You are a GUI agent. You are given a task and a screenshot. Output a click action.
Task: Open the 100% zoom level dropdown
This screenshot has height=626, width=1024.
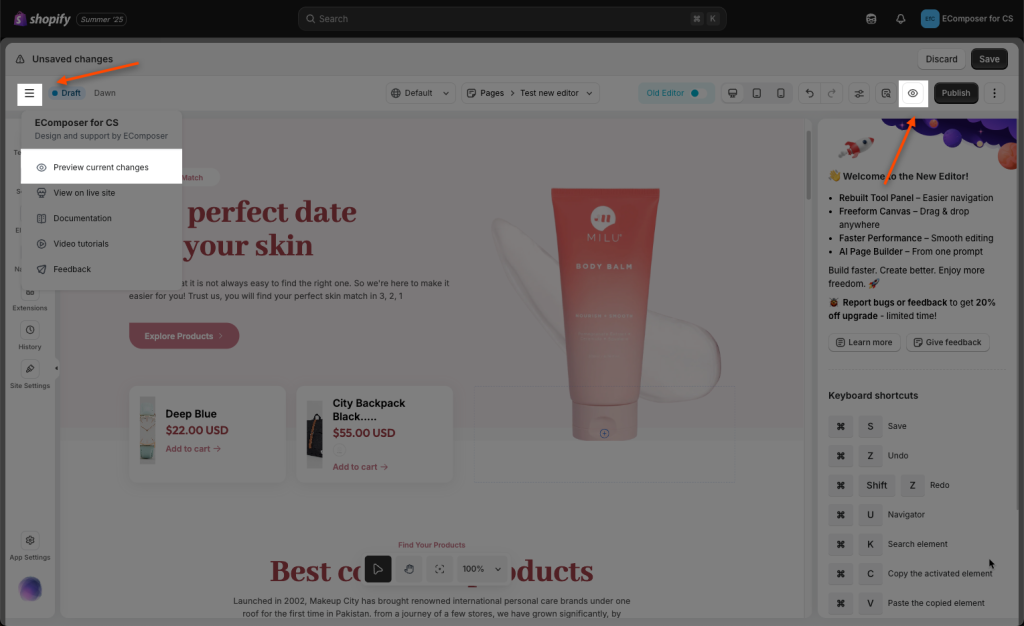(x=481, y=569)
